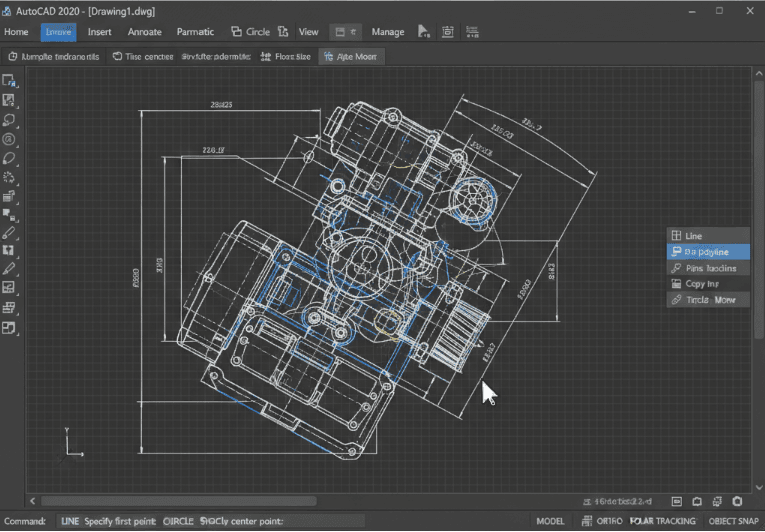
Task: Click the Ajte Moon button
Action: click(351, 57)
